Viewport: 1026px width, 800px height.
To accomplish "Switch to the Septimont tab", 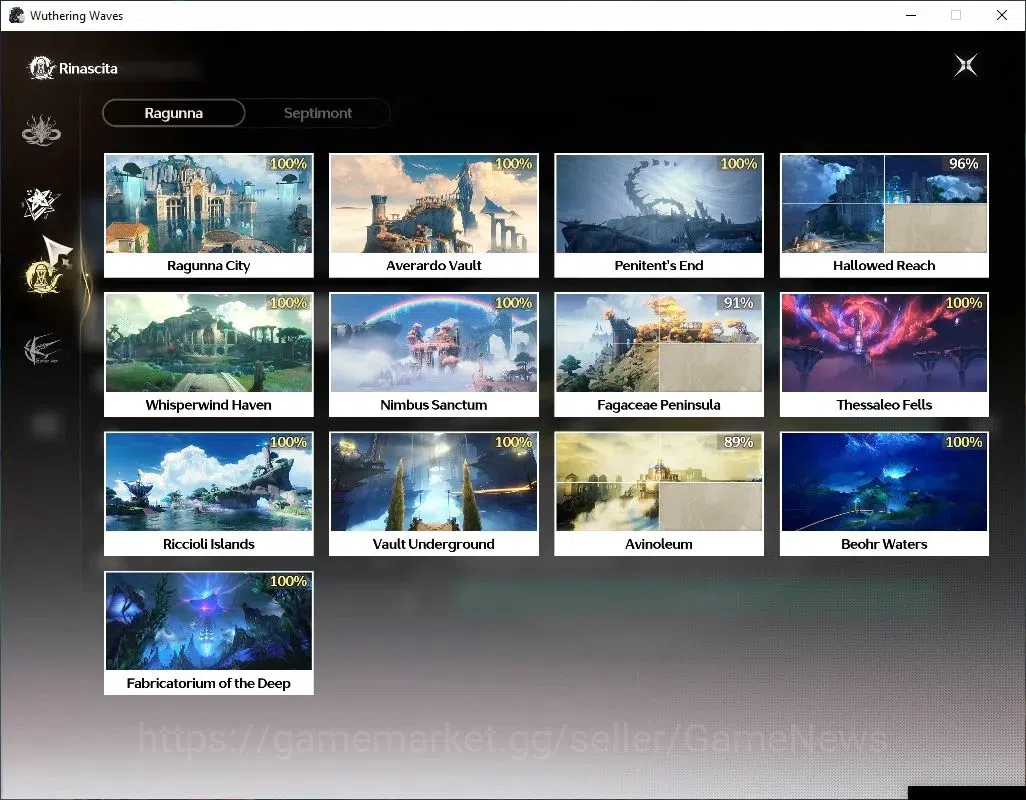I will [x=317, y=113].
